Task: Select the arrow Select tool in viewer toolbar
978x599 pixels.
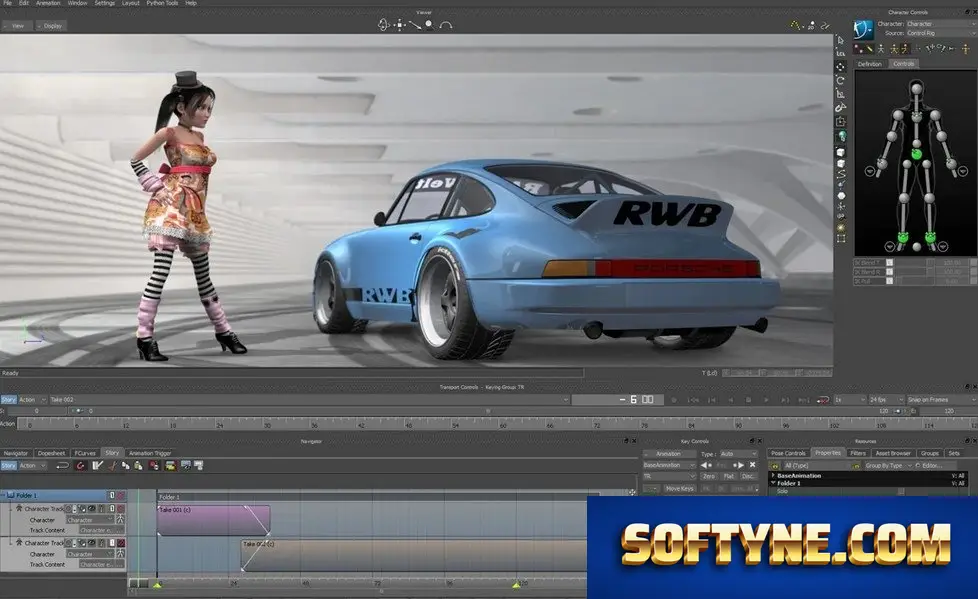Action: click(x=840, y=40)
